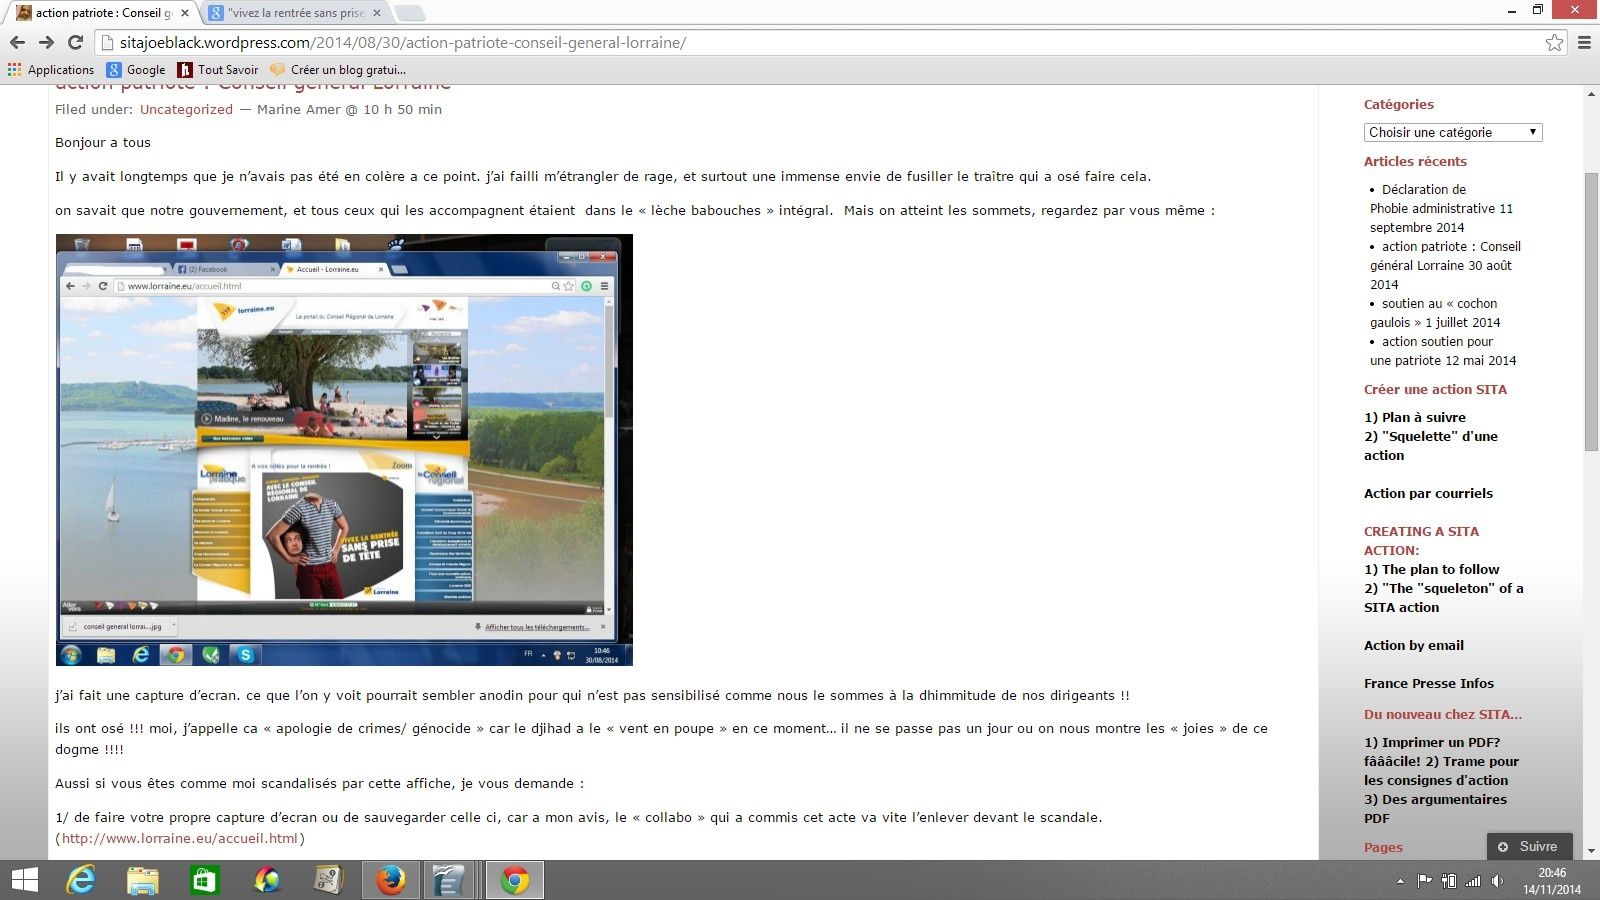Open article Déclaration de Phobie administrative

point(1441,208)
